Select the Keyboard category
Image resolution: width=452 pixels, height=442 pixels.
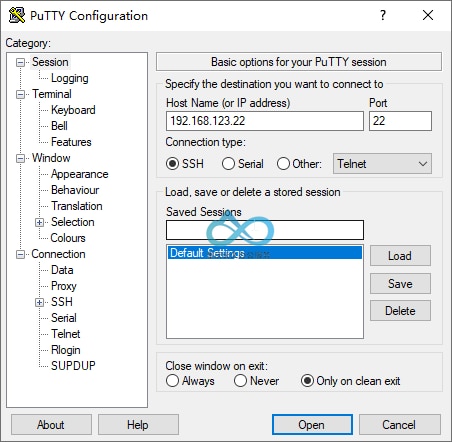tap(73, 110)
